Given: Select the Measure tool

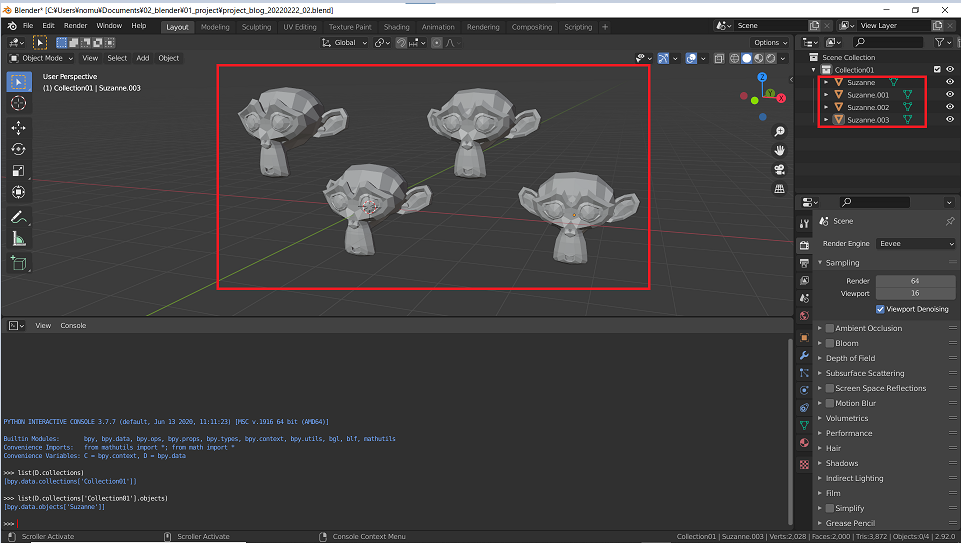Looking at the screenshot, I should [x=18, y=239].
